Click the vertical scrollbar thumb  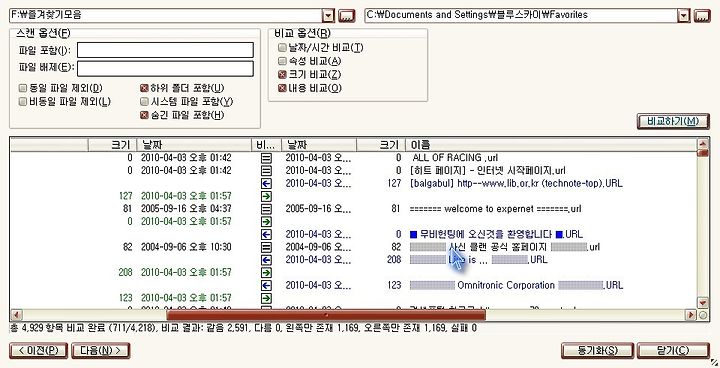point(703,153)
